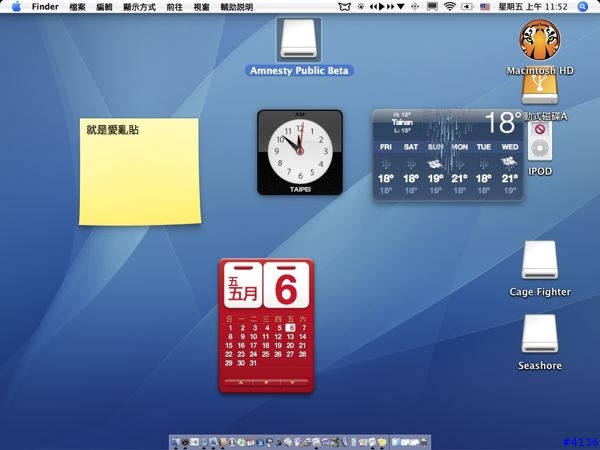
Task: Click date 13 in the calendar grid
Action: [x=290, y=337]
